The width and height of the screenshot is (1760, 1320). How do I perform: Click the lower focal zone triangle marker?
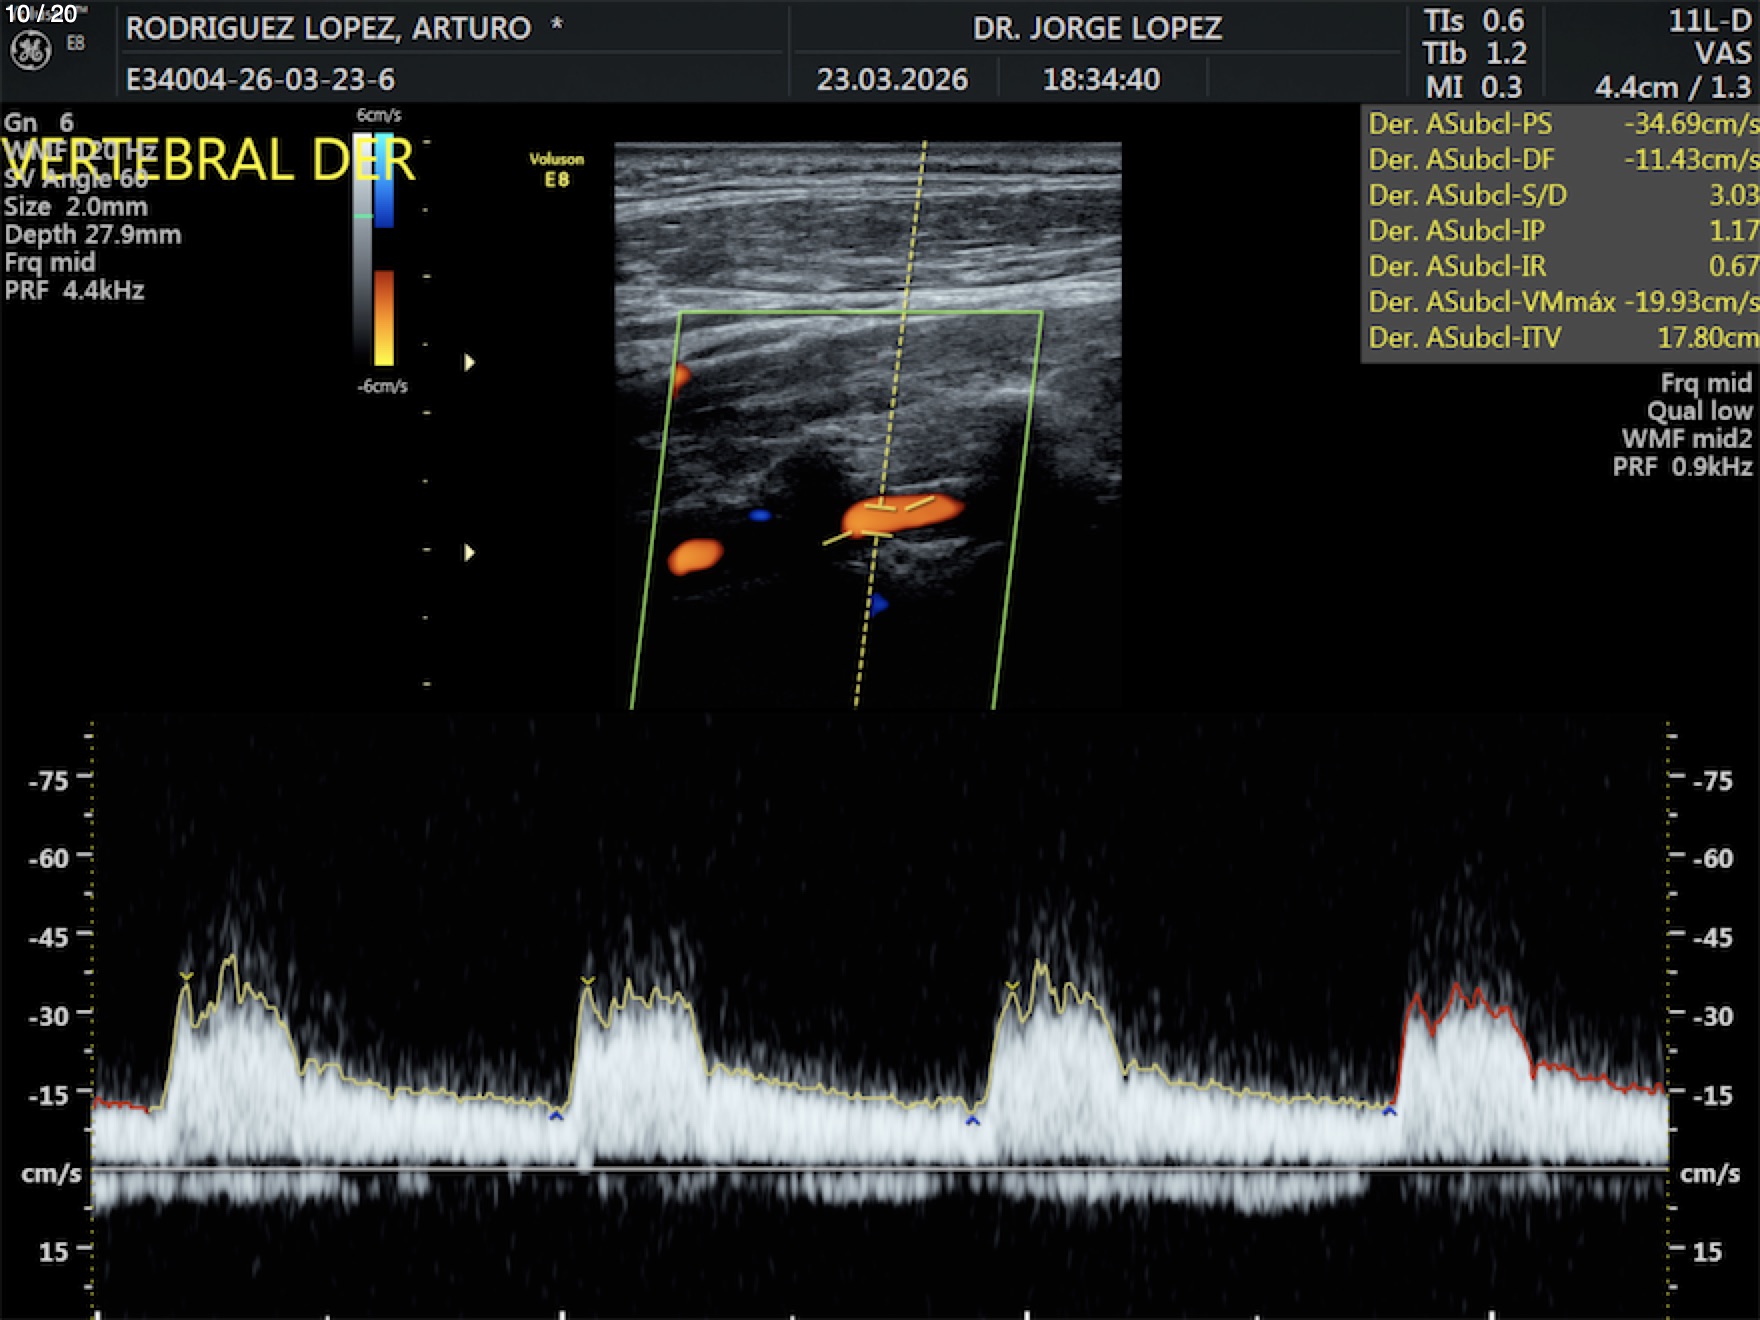[x=469, y=552]
